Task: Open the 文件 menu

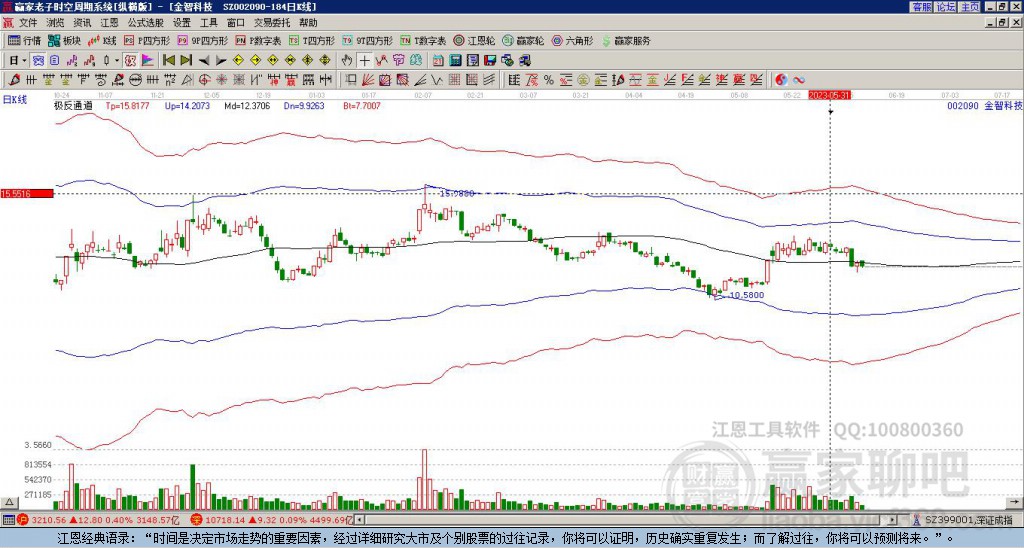Action: pyautogui.click(x=28, y=23)
